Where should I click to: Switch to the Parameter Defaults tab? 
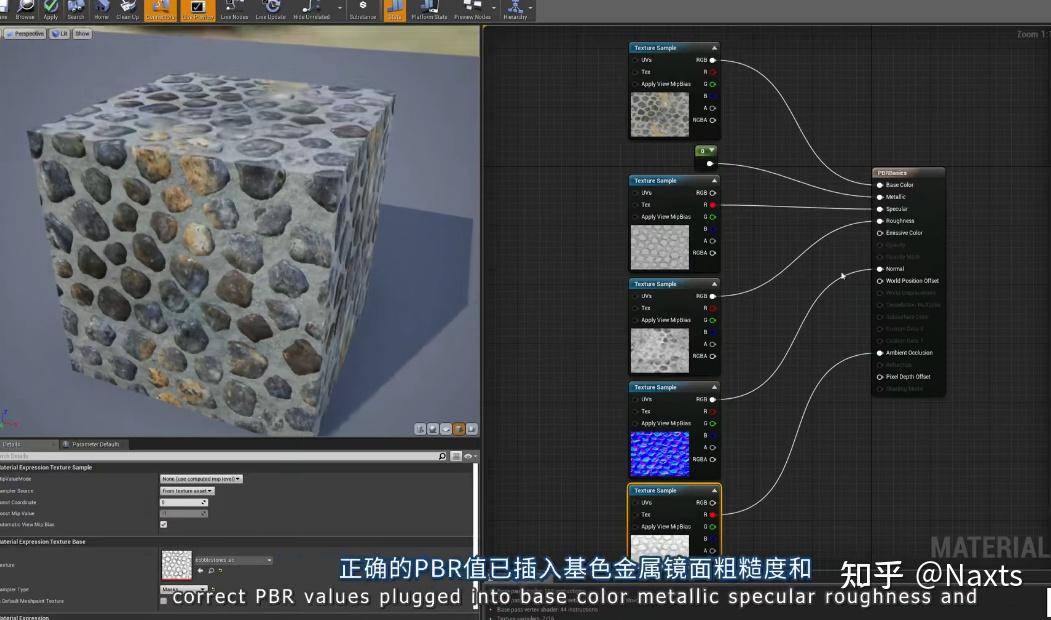pyautogui.click(x=95, y=444)
